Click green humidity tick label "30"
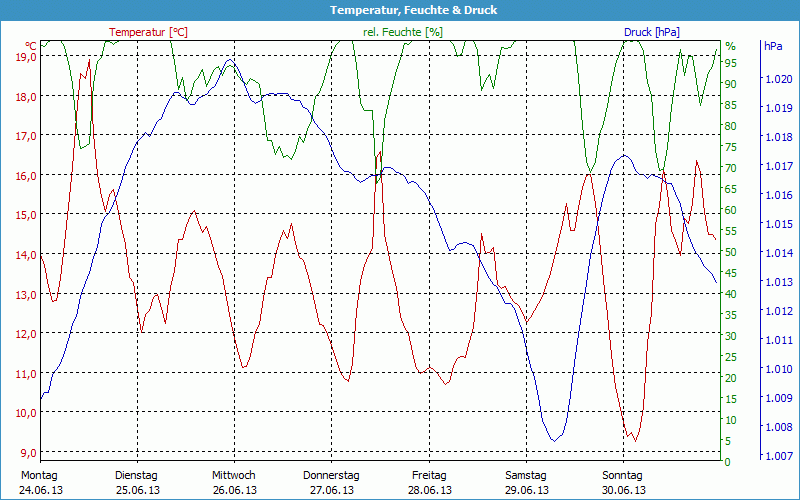800x500 pixels. (731, 337)
